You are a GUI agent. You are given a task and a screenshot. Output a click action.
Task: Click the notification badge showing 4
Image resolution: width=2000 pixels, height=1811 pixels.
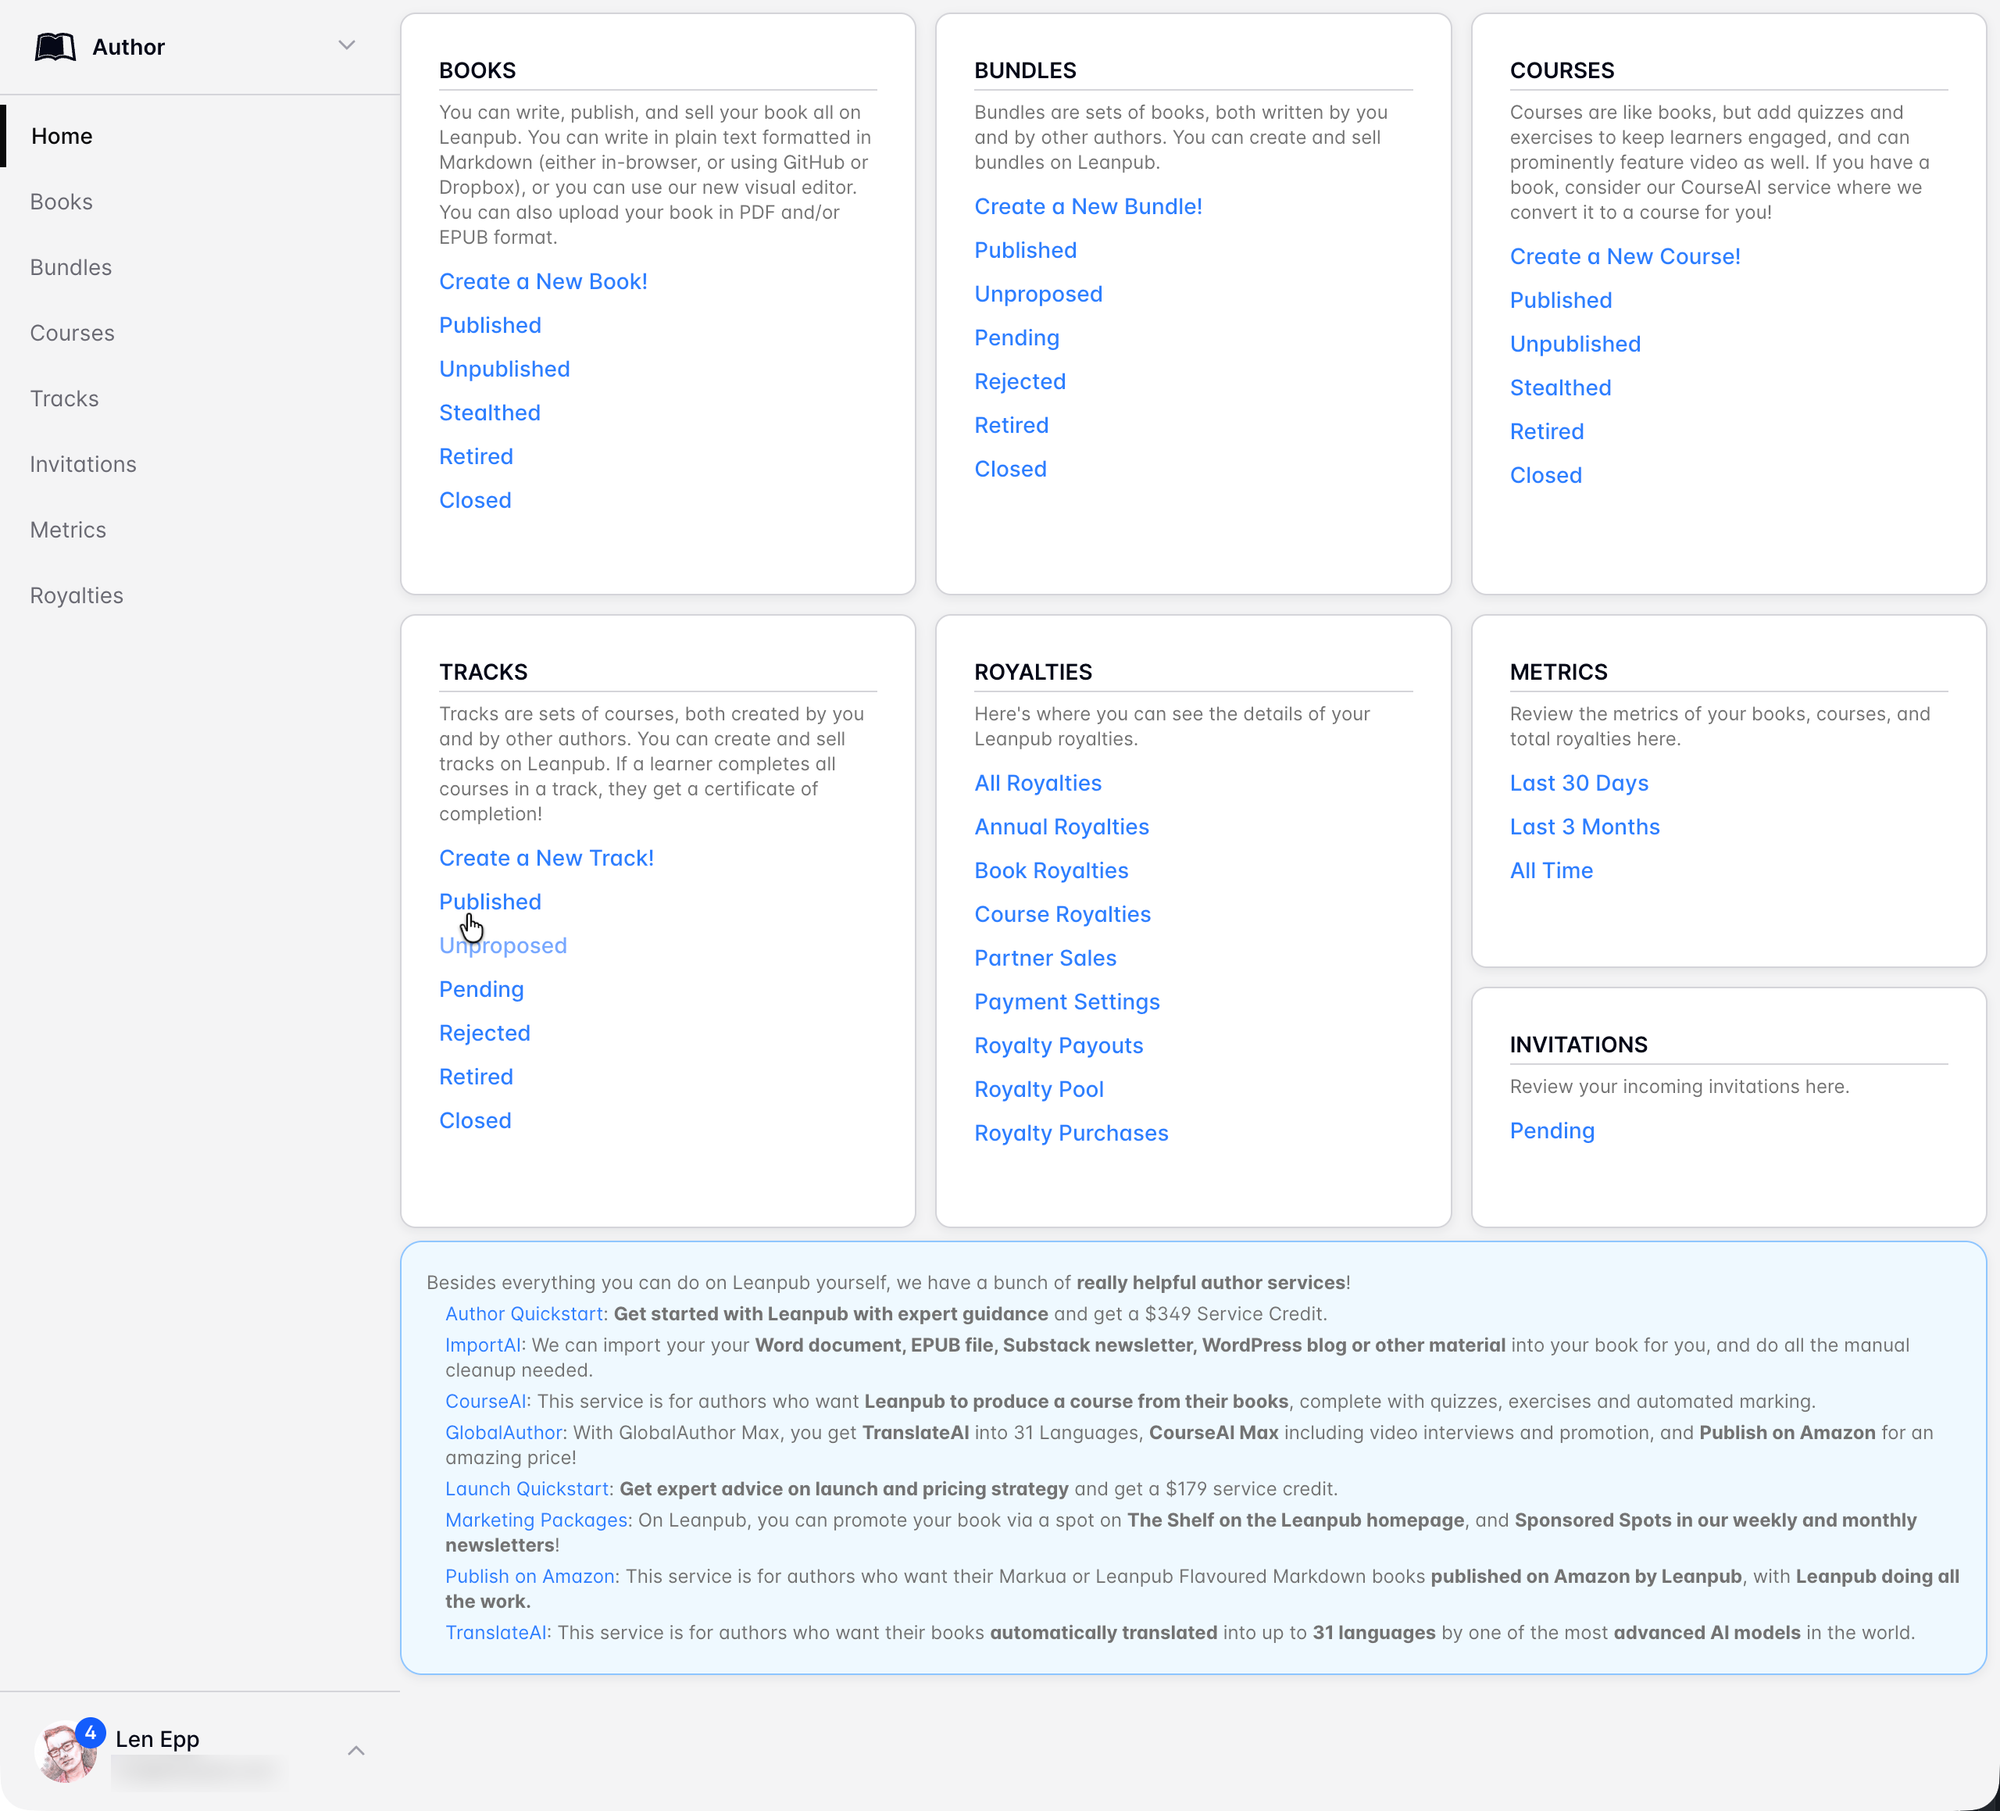pos(90,1732)
